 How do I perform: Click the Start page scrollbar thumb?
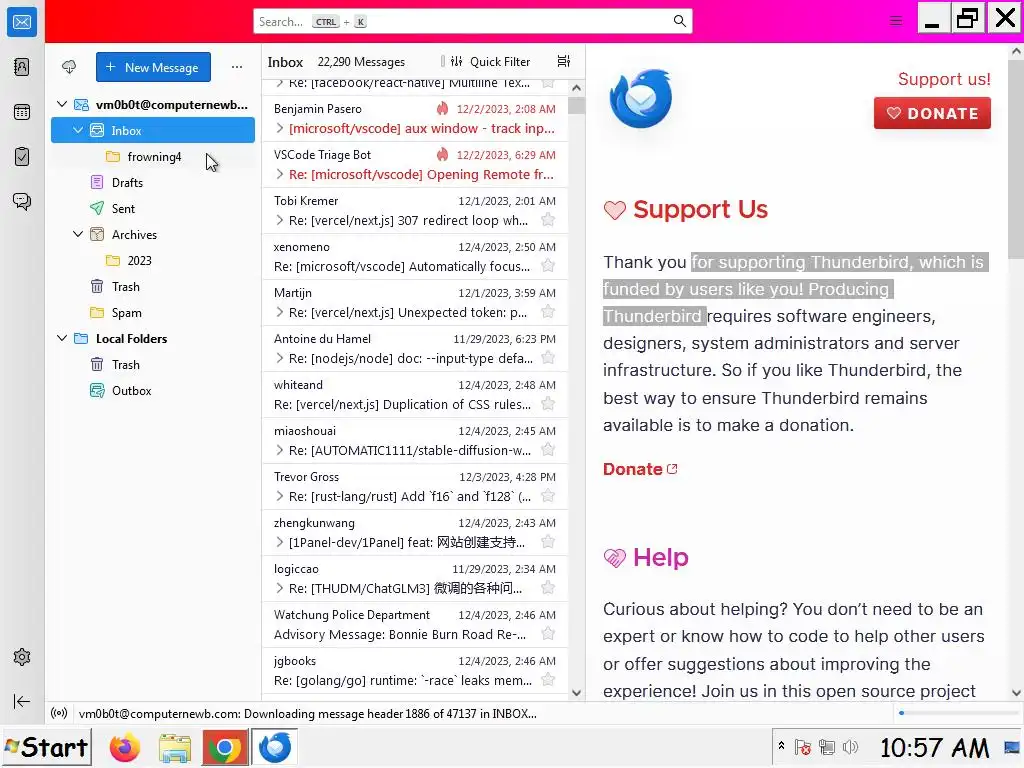click(x=1016, y=159)
